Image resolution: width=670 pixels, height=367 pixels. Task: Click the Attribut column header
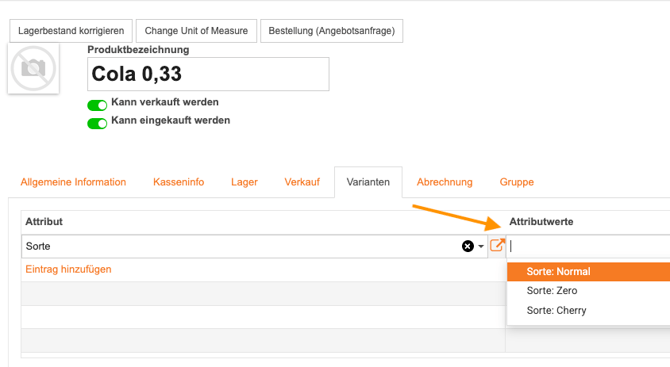44,222
